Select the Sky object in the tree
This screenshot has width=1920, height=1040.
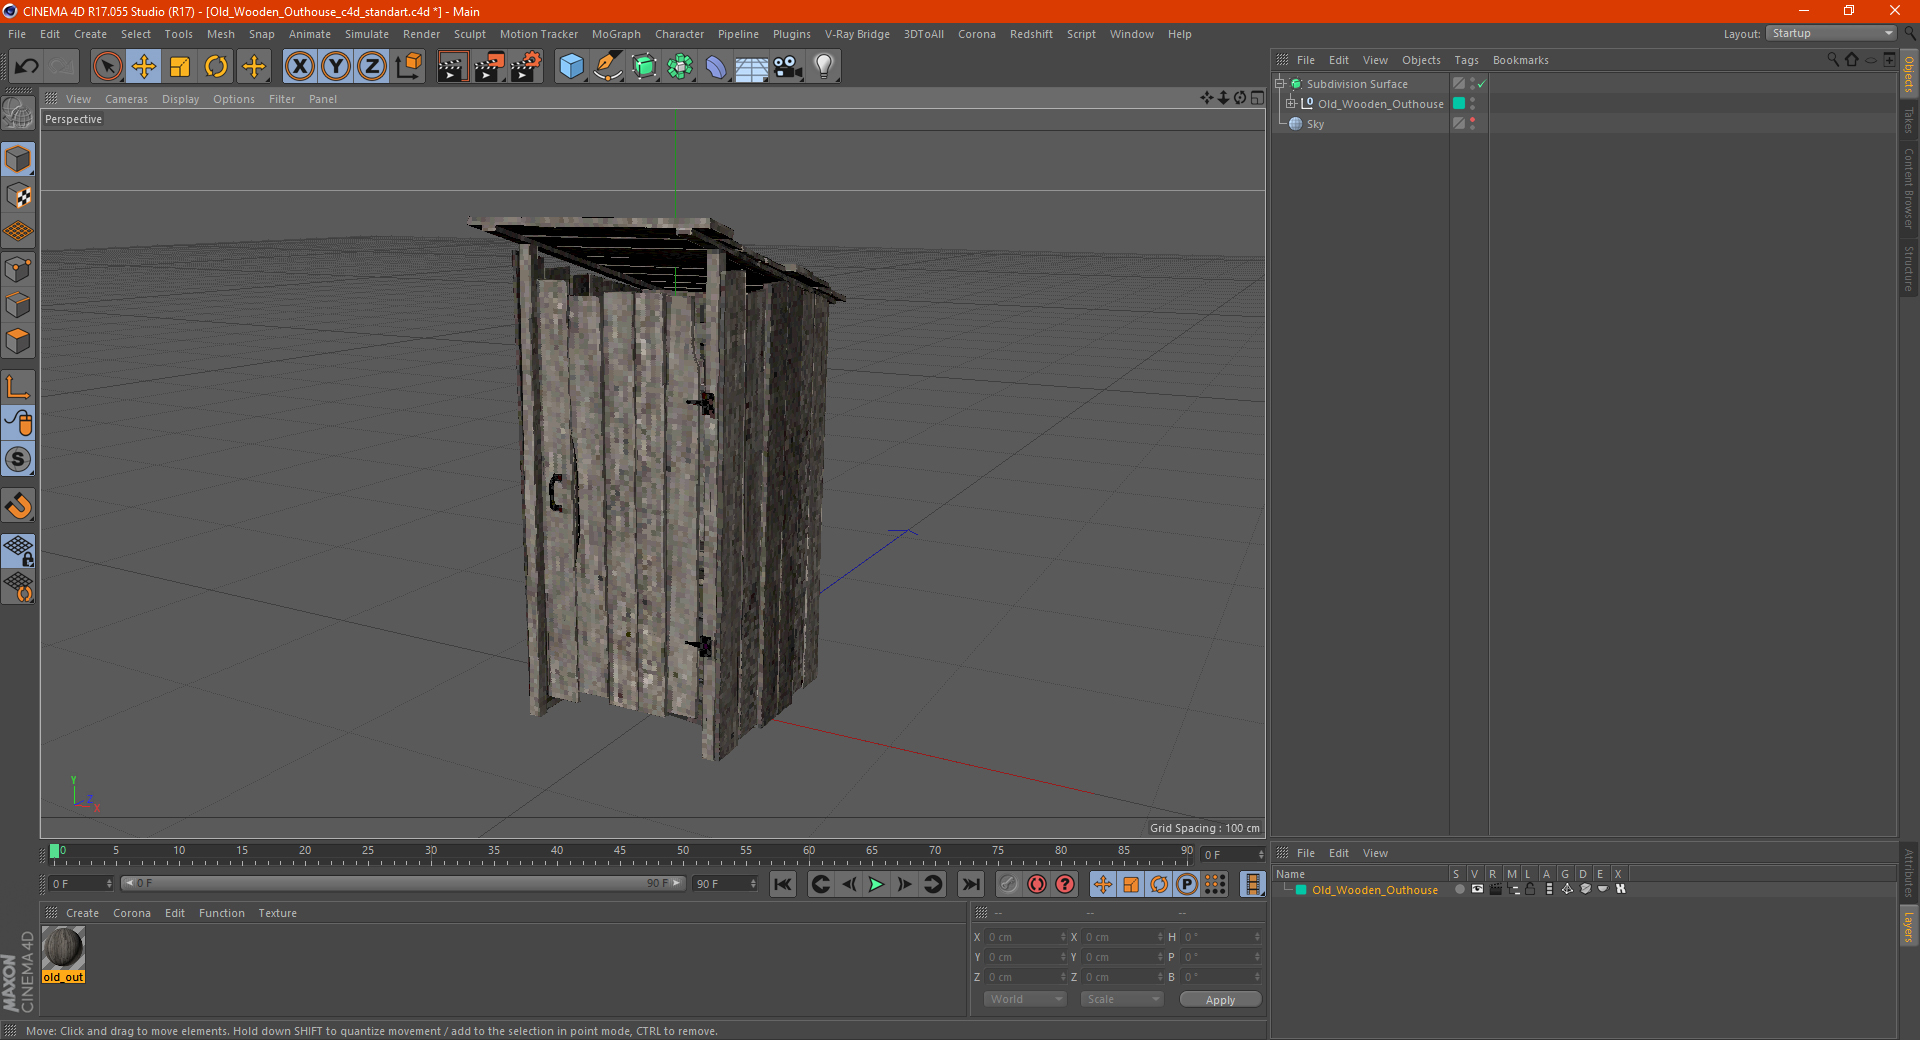1315,125
